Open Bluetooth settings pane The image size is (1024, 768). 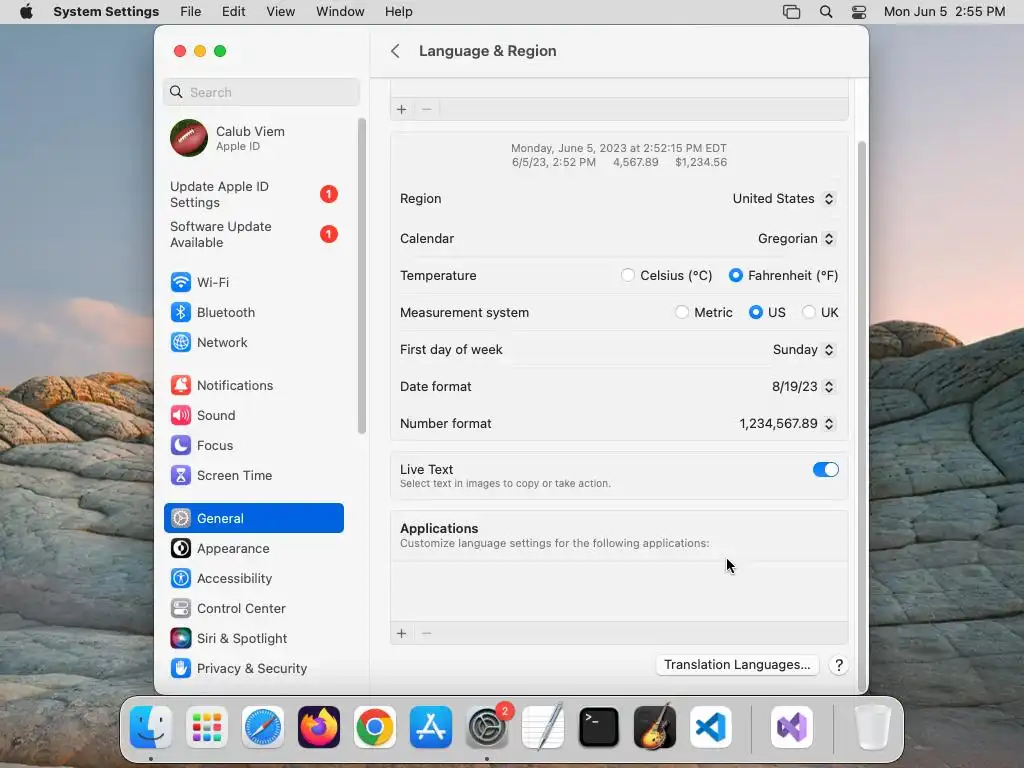pyautogui.click(x=253, y=312)
